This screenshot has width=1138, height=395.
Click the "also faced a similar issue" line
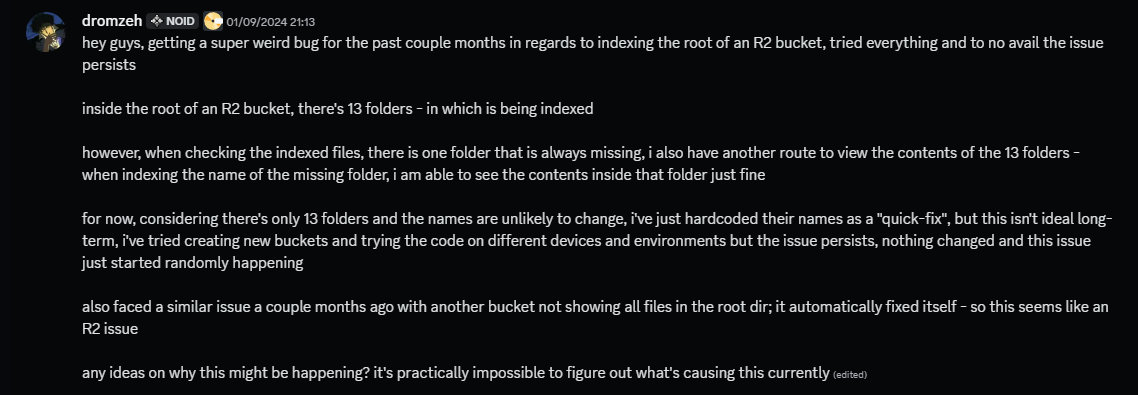pos(595,307)
